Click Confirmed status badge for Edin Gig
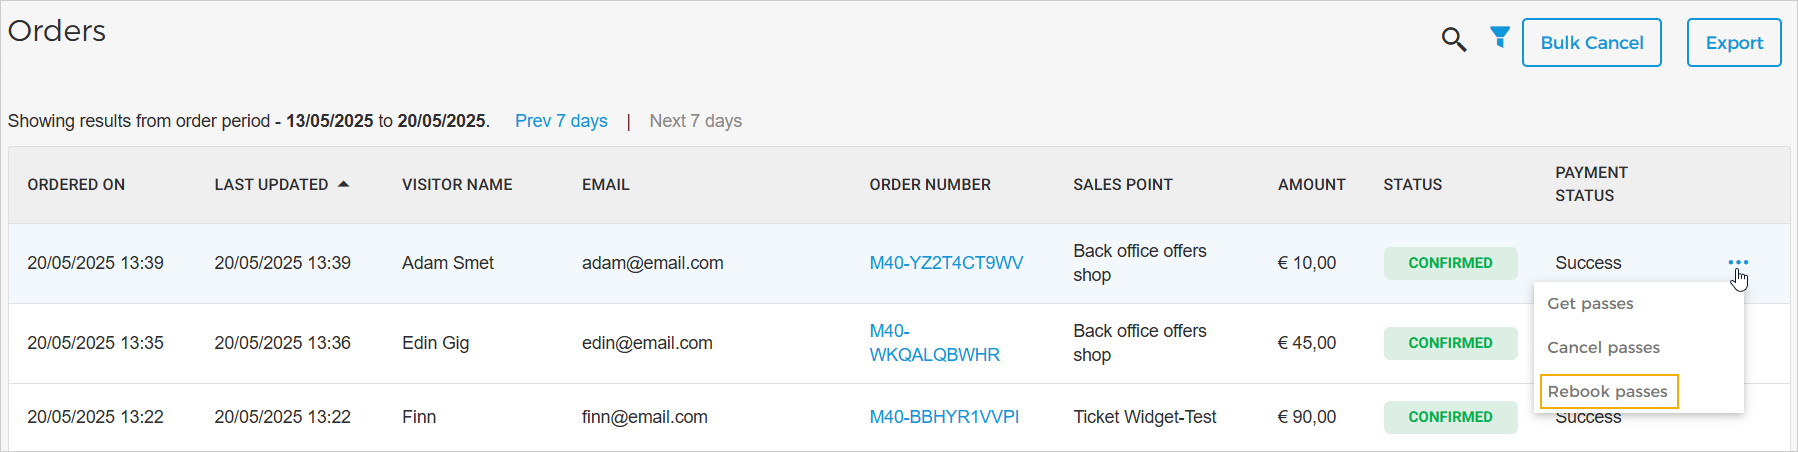The width and height of the screenshot is (1798, 452). [x=1450, y=343]
